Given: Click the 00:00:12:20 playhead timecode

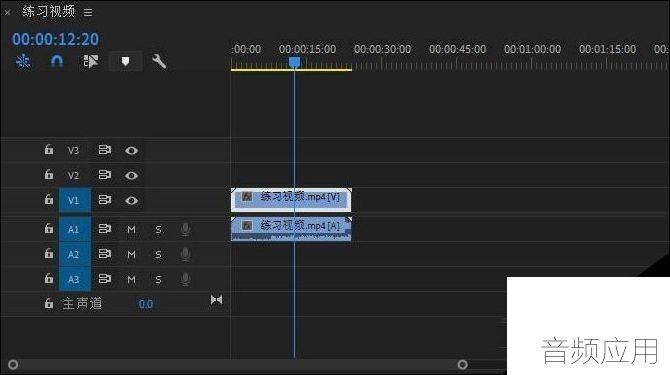Looking at the screenshot, I should [x=55, y=39].
